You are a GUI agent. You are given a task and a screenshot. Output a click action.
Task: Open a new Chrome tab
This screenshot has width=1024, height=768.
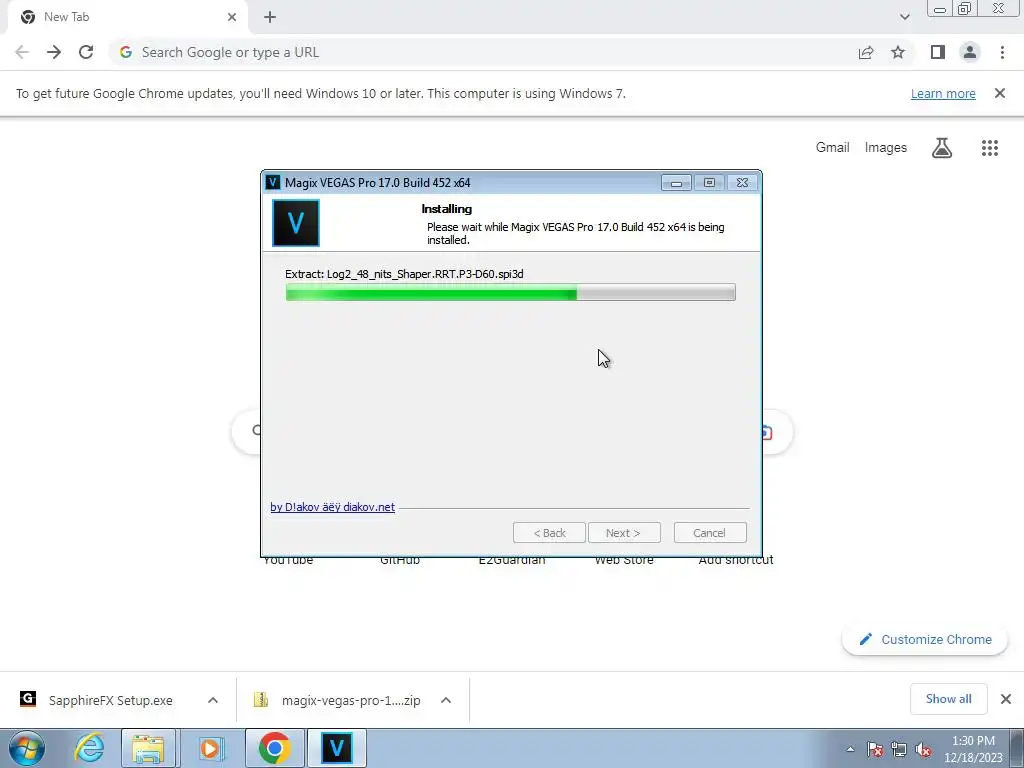coord(270,17)
